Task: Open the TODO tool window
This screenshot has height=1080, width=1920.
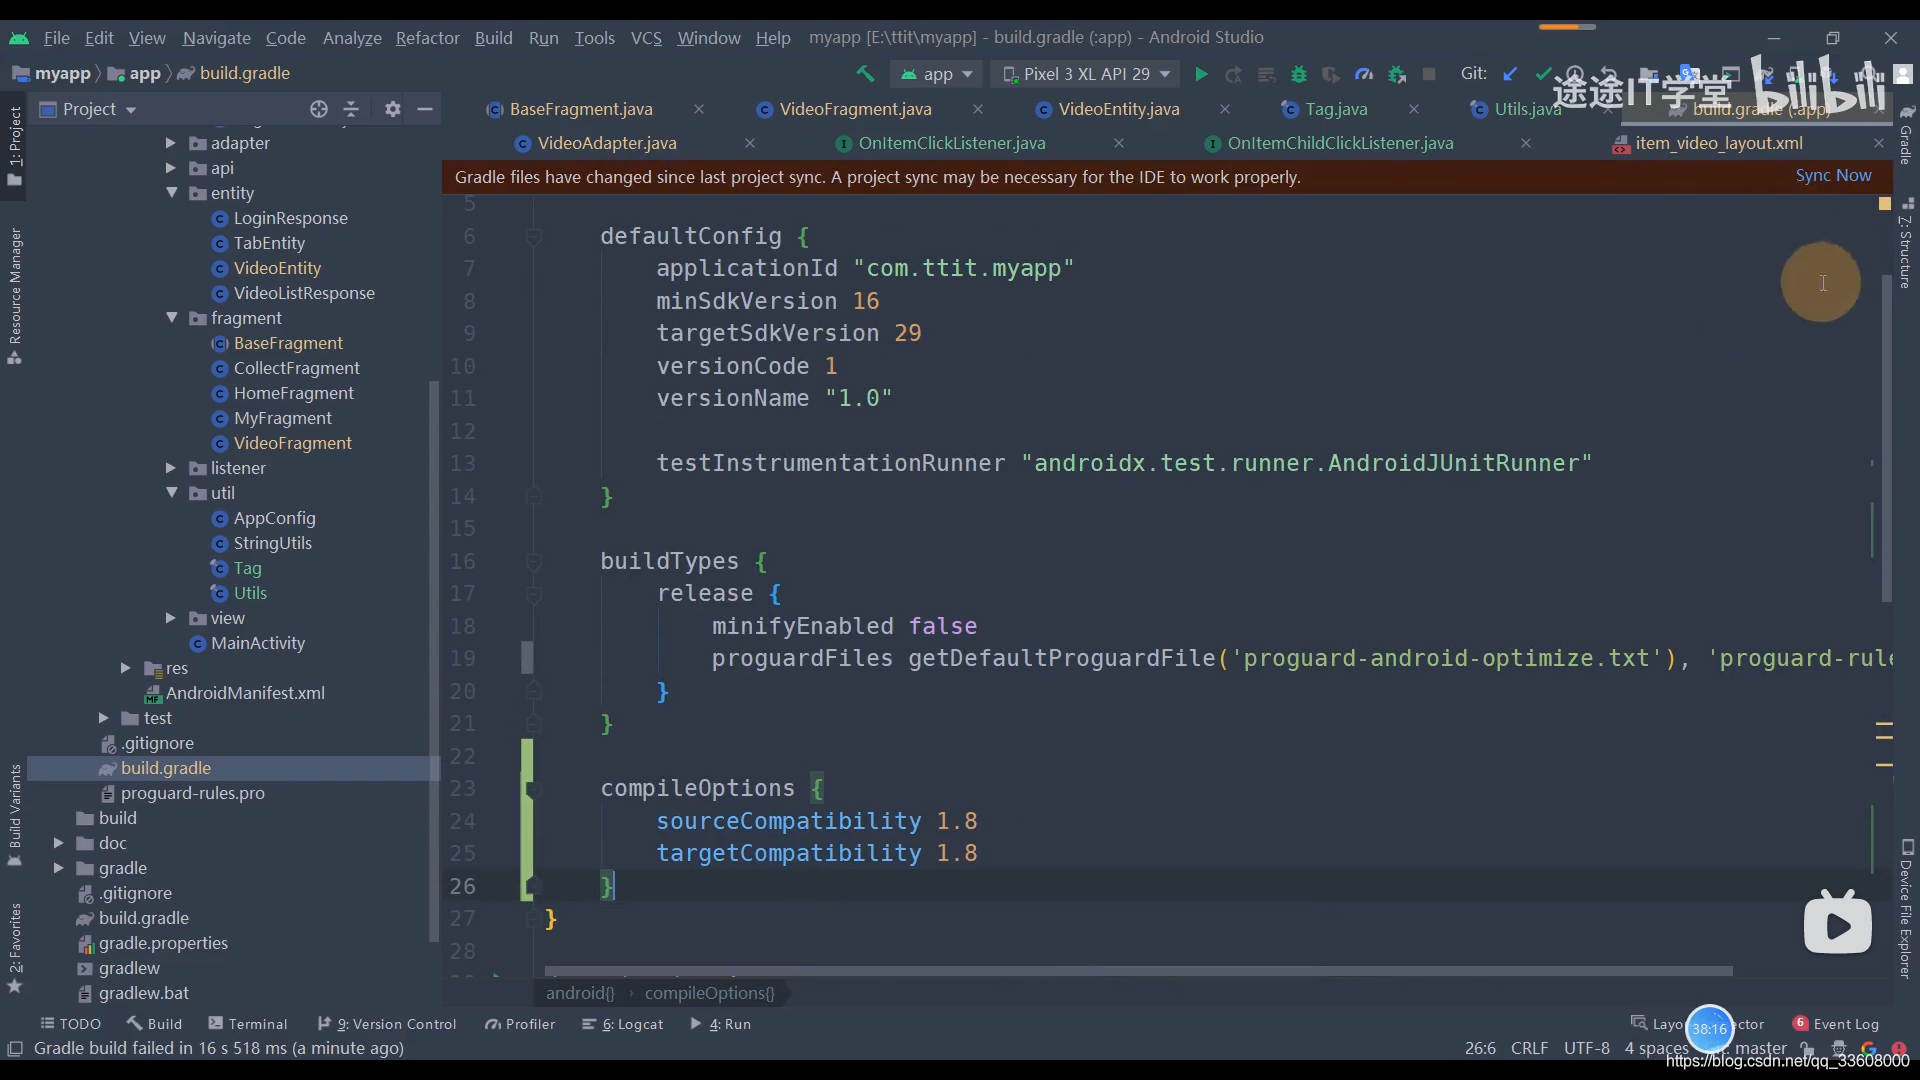Action: (70, 1024)
